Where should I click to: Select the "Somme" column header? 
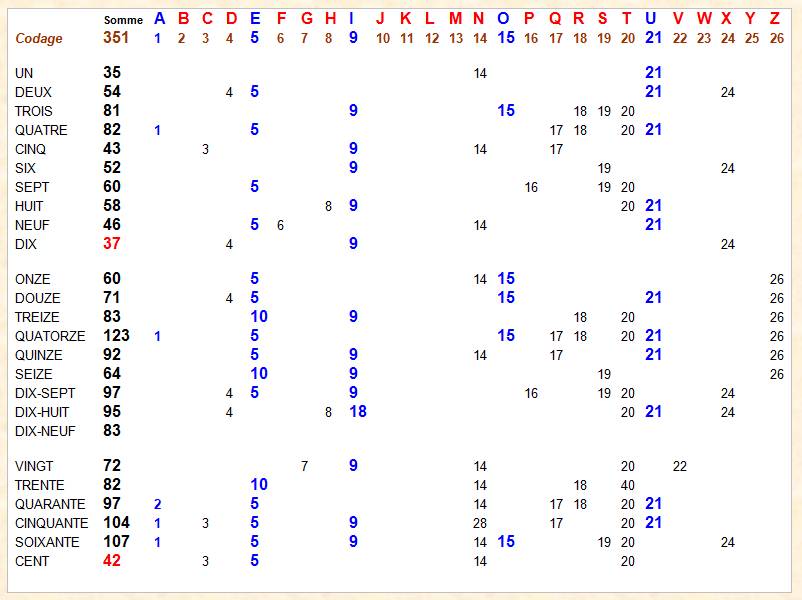123,20
